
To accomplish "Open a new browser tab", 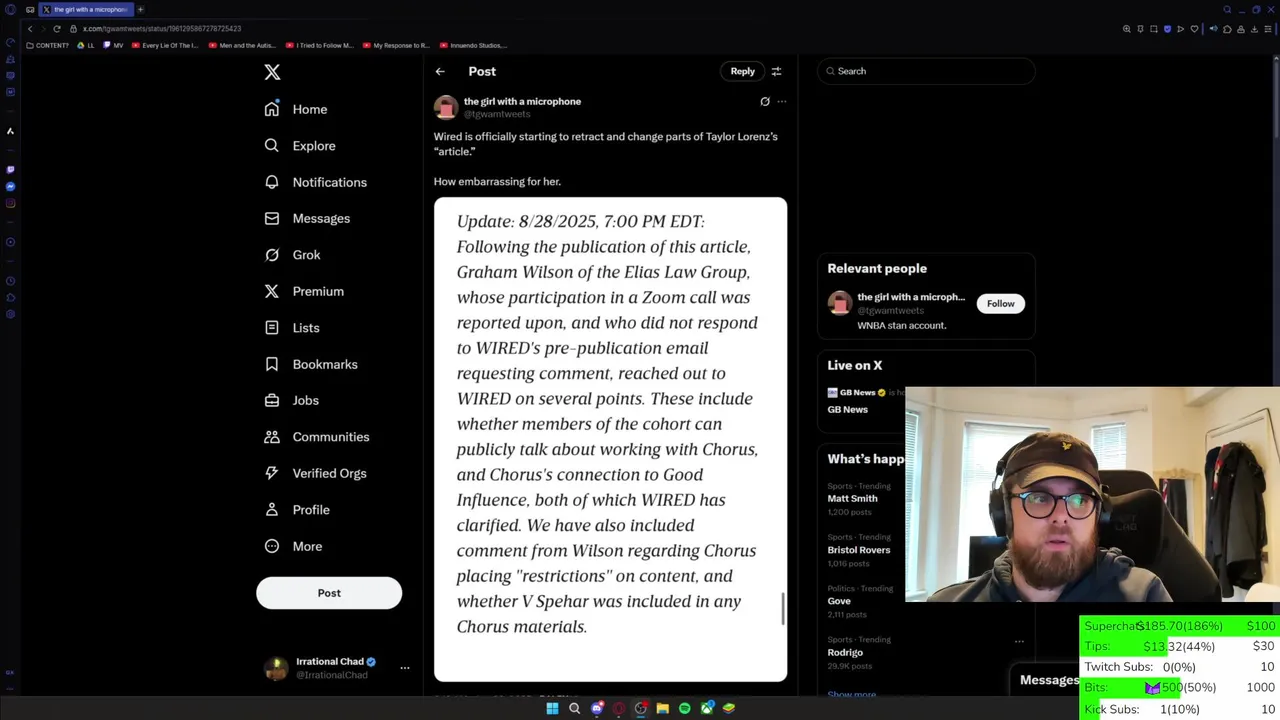I will 140,9.
